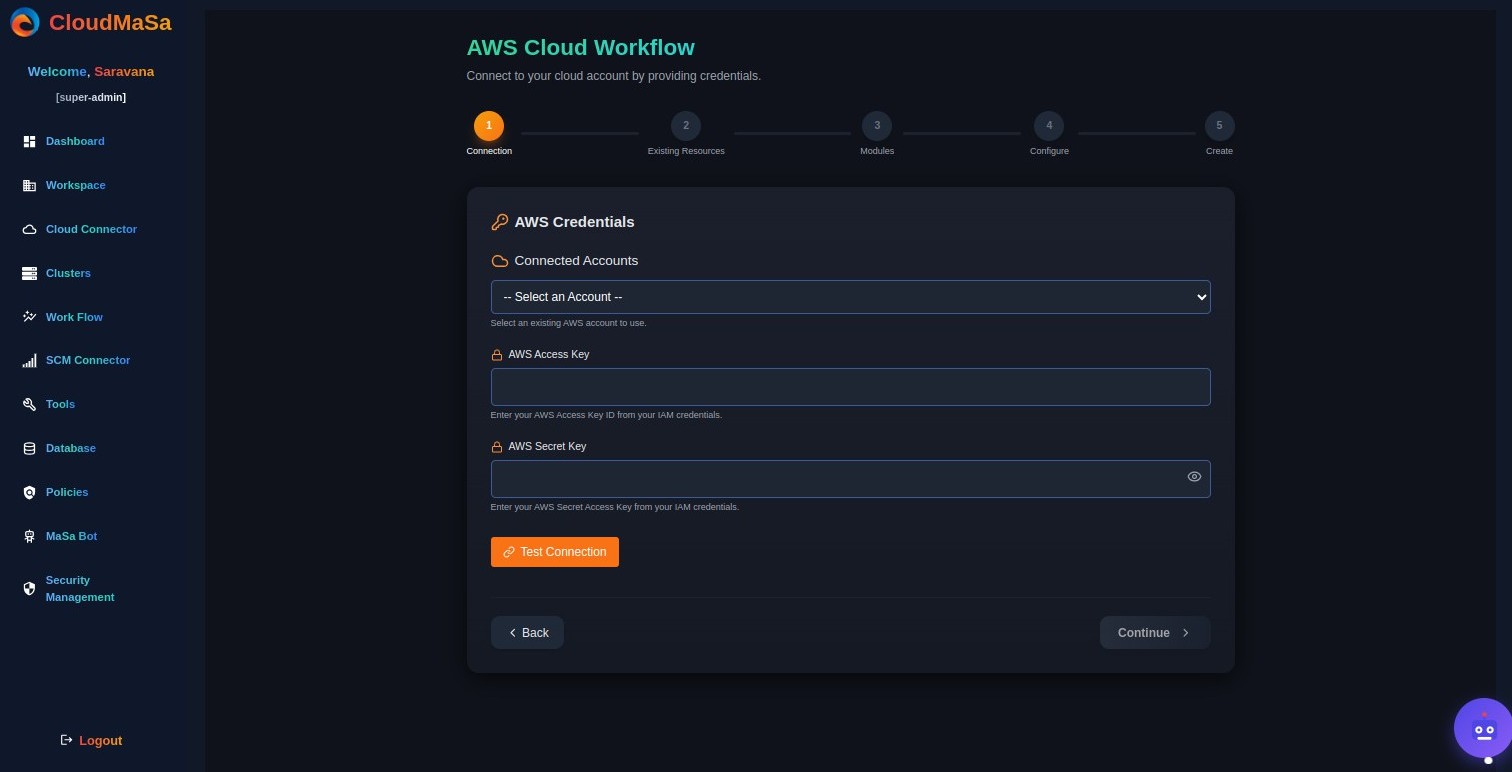Click the Database cylinder icon
1512x772 pixels.
pyautogui.click(x=29, y=449)
